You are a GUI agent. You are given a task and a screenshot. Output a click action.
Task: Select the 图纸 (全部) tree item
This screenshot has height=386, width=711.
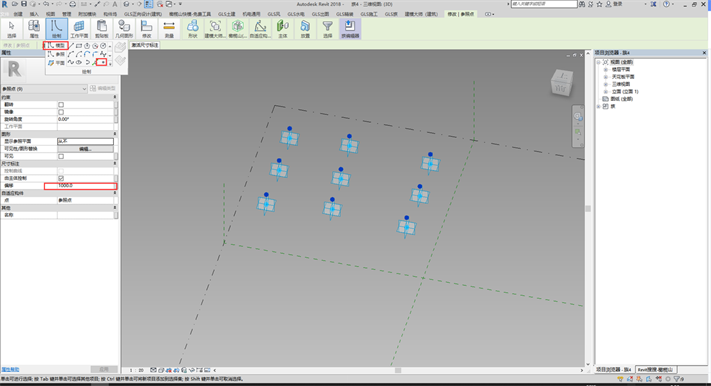622,99
